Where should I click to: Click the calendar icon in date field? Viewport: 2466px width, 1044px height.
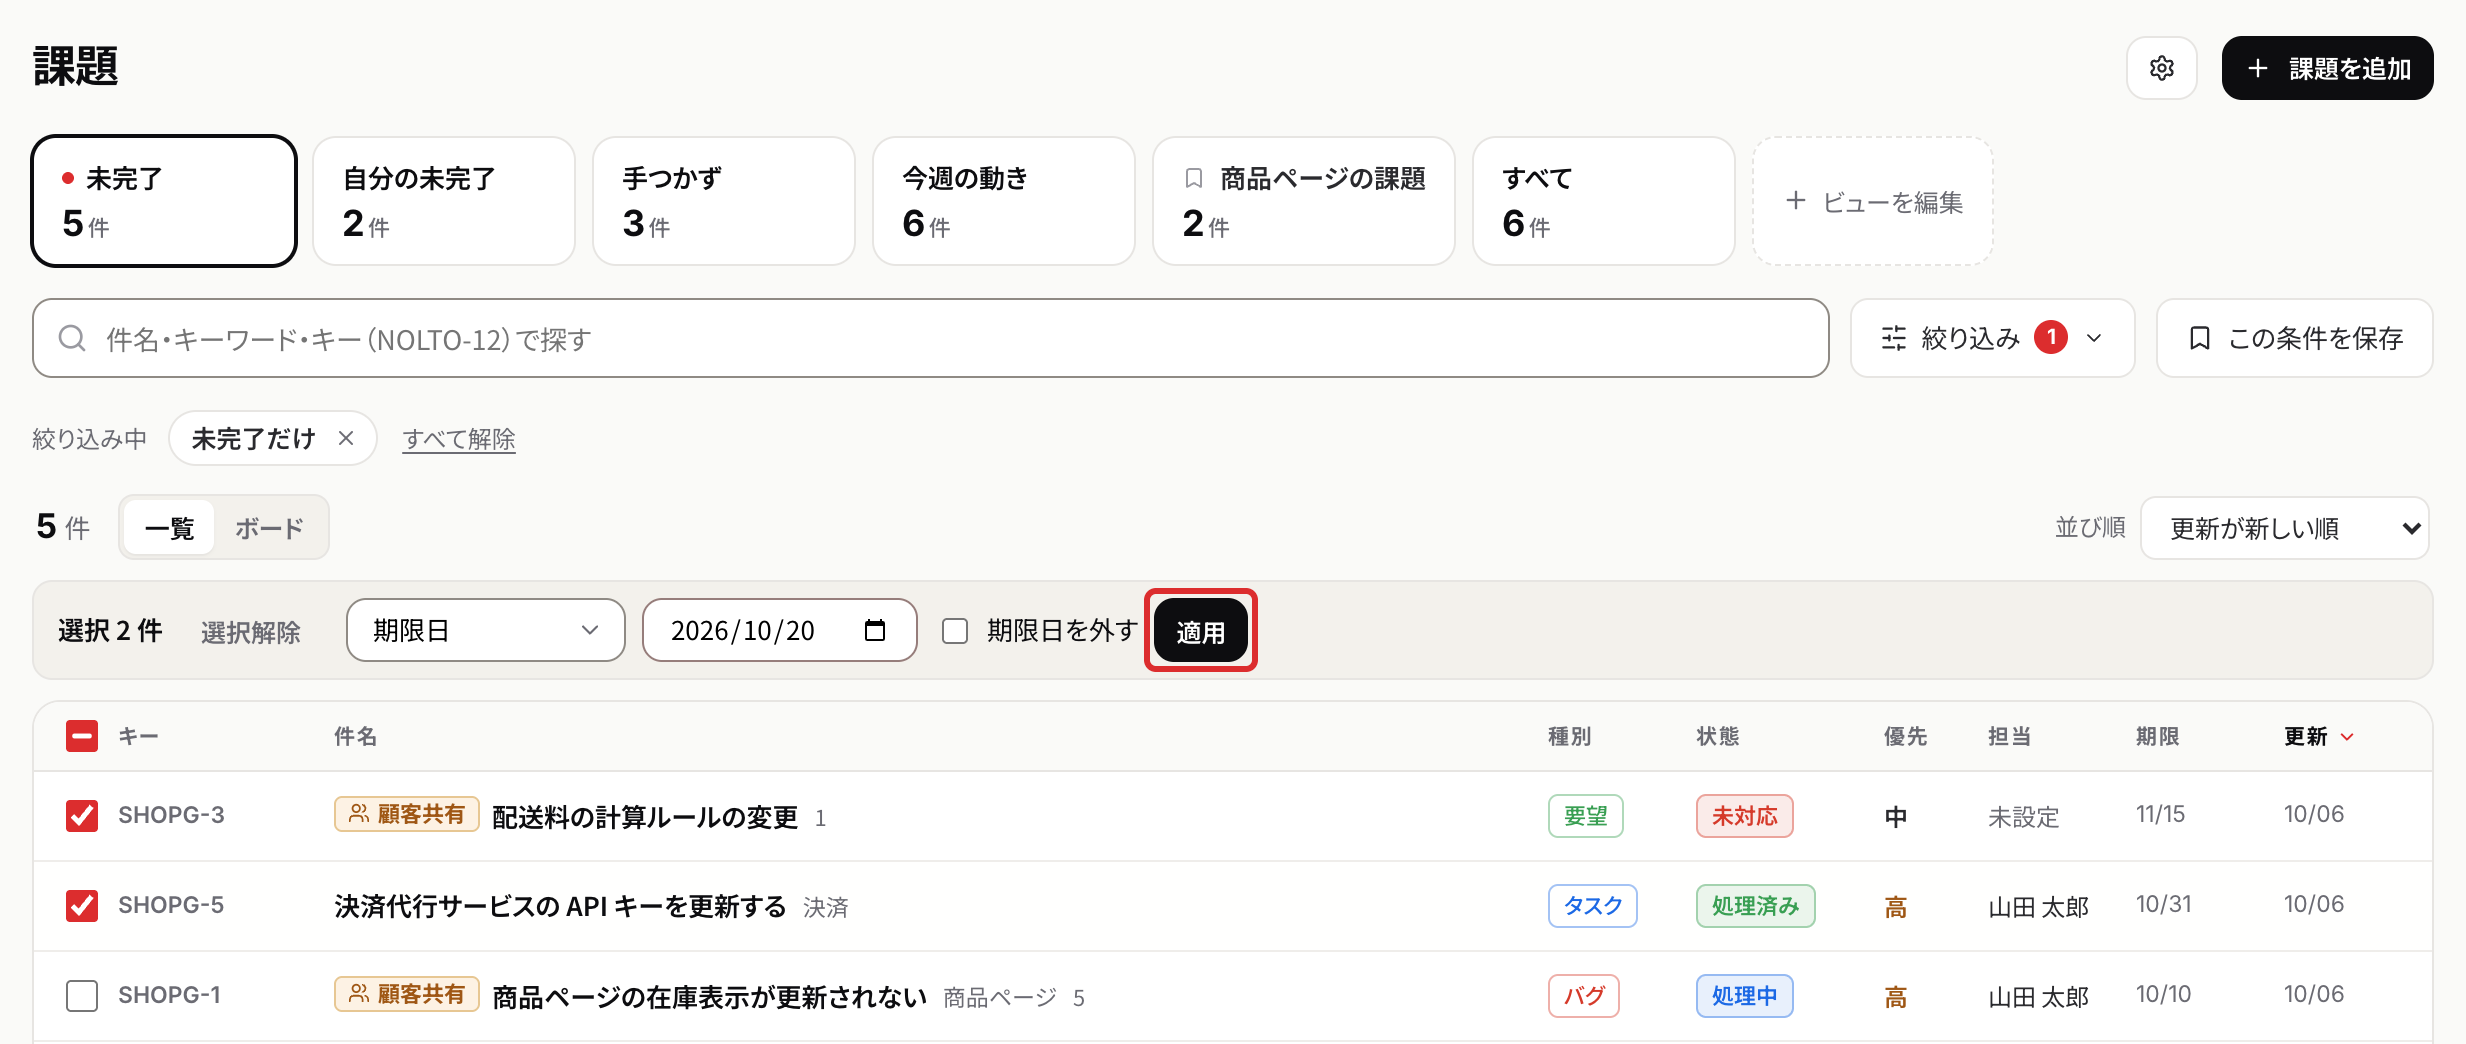(875, 630)
